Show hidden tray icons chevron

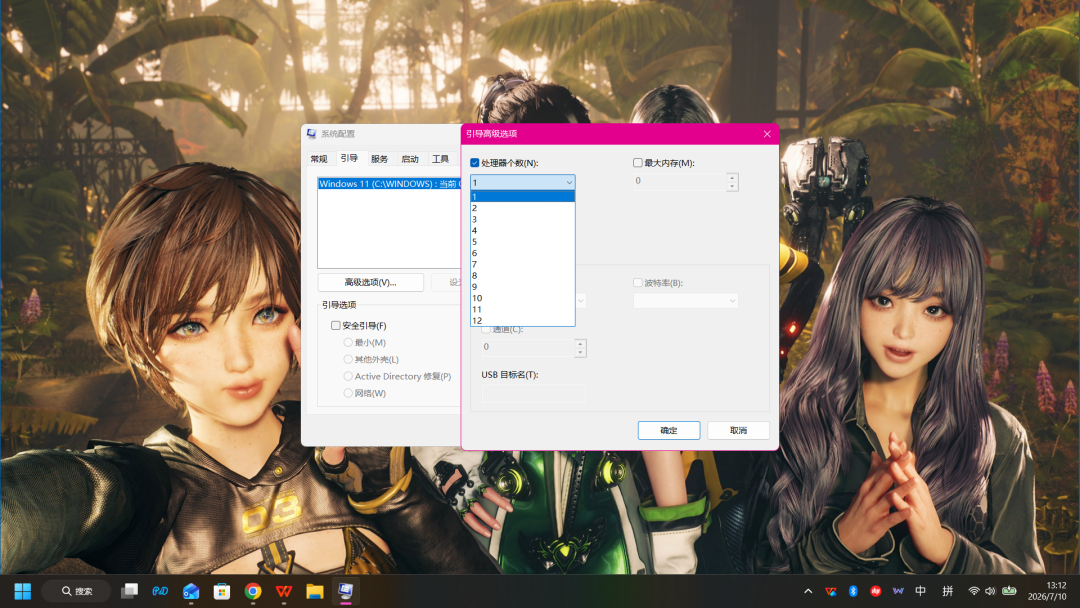coord(808,591)
